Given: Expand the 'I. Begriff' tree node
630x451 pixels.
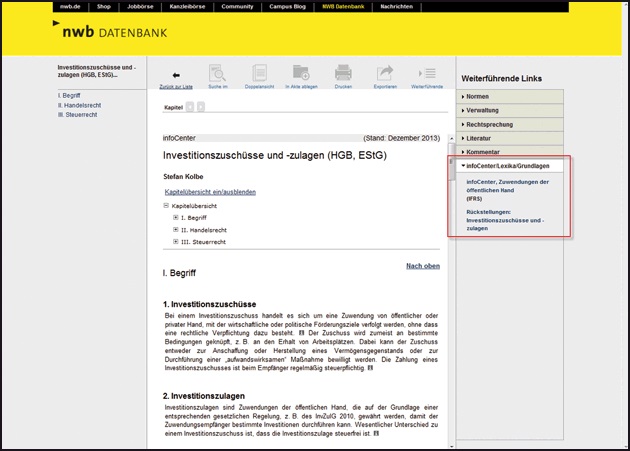Looking at the screenshot, I should tap(176, 217).
